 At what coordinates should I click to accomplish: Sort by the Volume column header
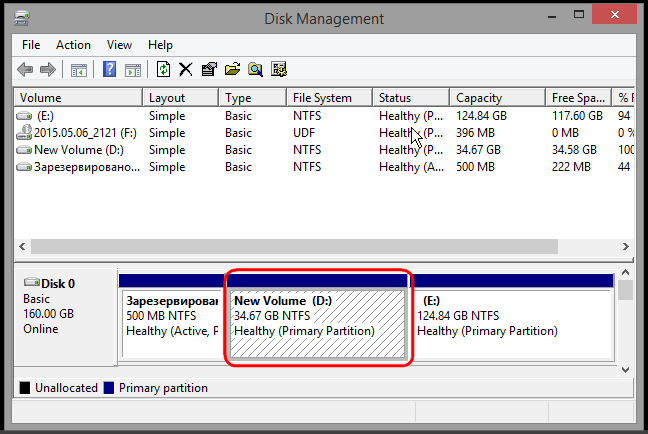point(79,98)
